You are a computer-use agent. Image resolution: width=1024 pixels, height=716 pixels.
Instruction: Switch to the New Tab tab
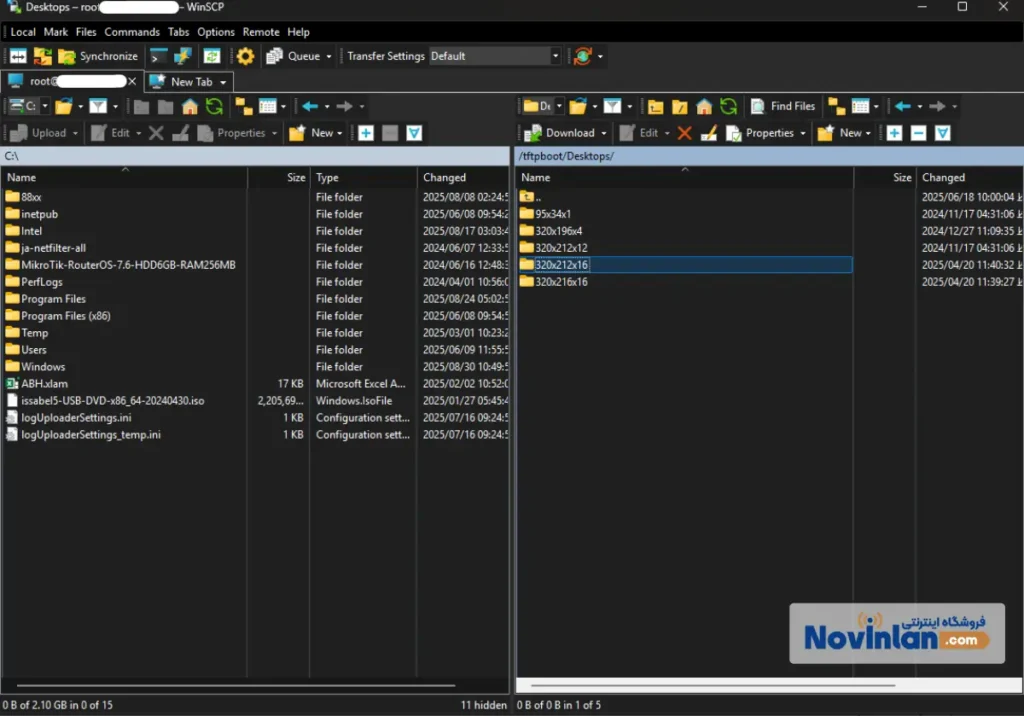click(188, 81)
